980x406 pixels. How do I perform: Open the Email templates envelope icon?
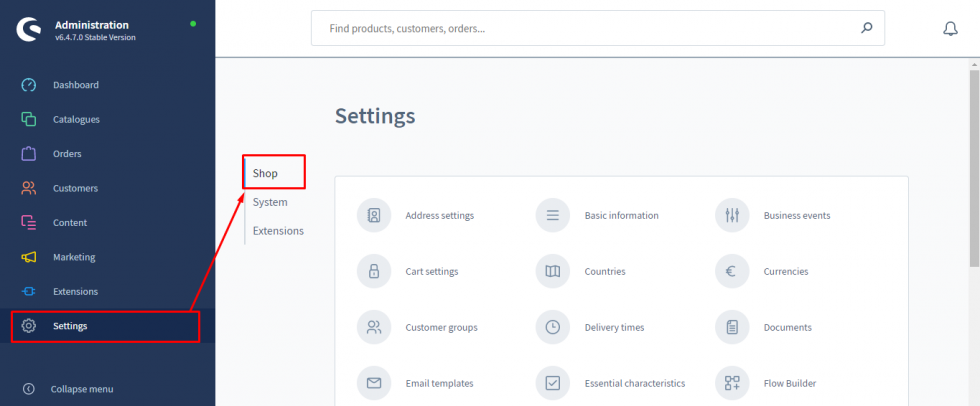[373, 383]
